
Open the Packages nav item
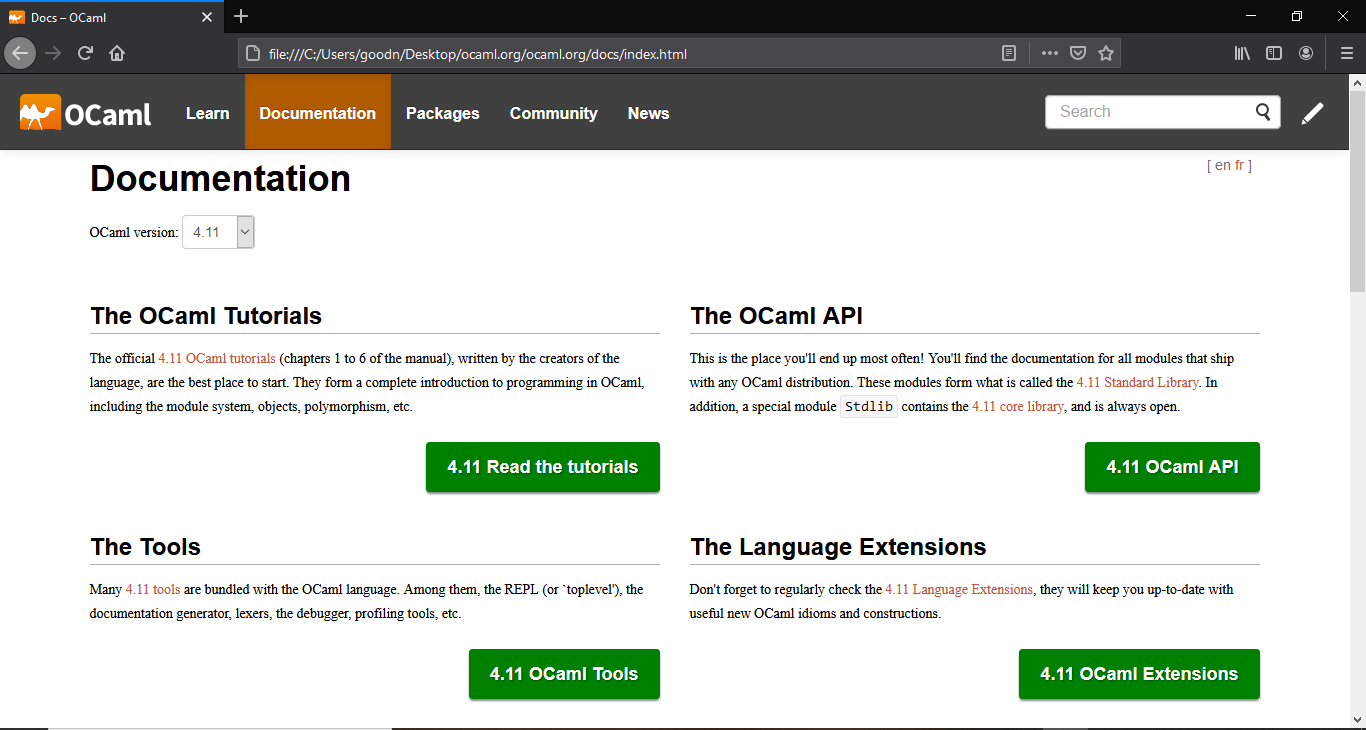click(x=443, y=113)
